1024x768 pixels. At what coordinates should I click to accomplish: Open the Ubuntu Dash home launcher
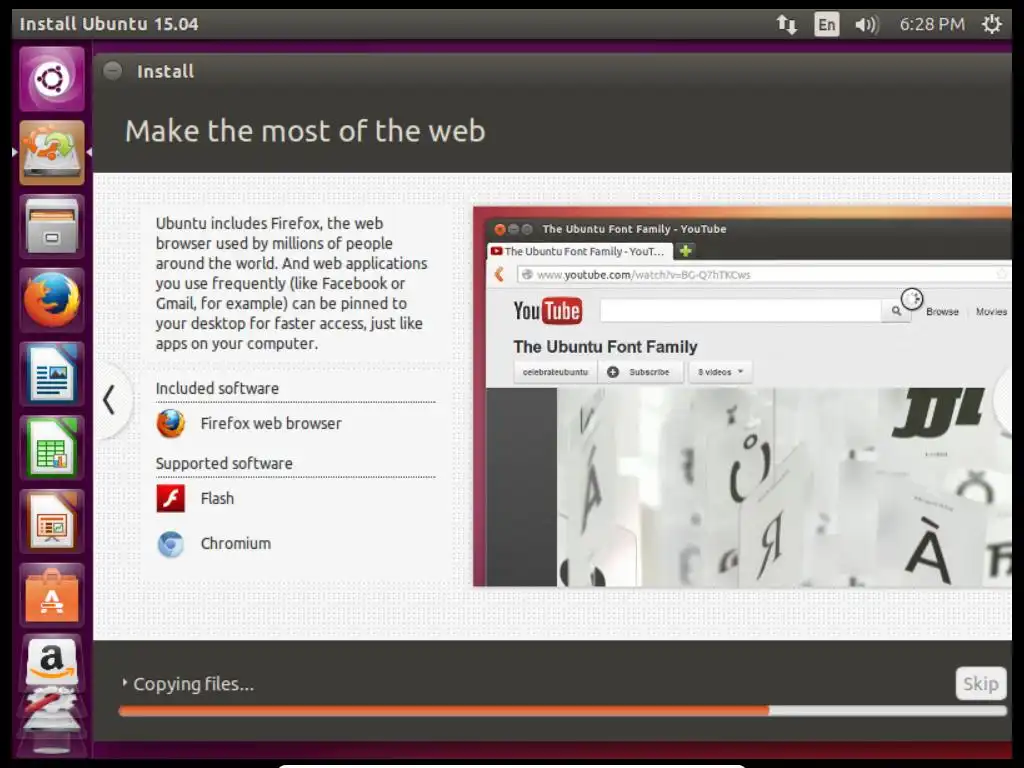tap(52, 79)
